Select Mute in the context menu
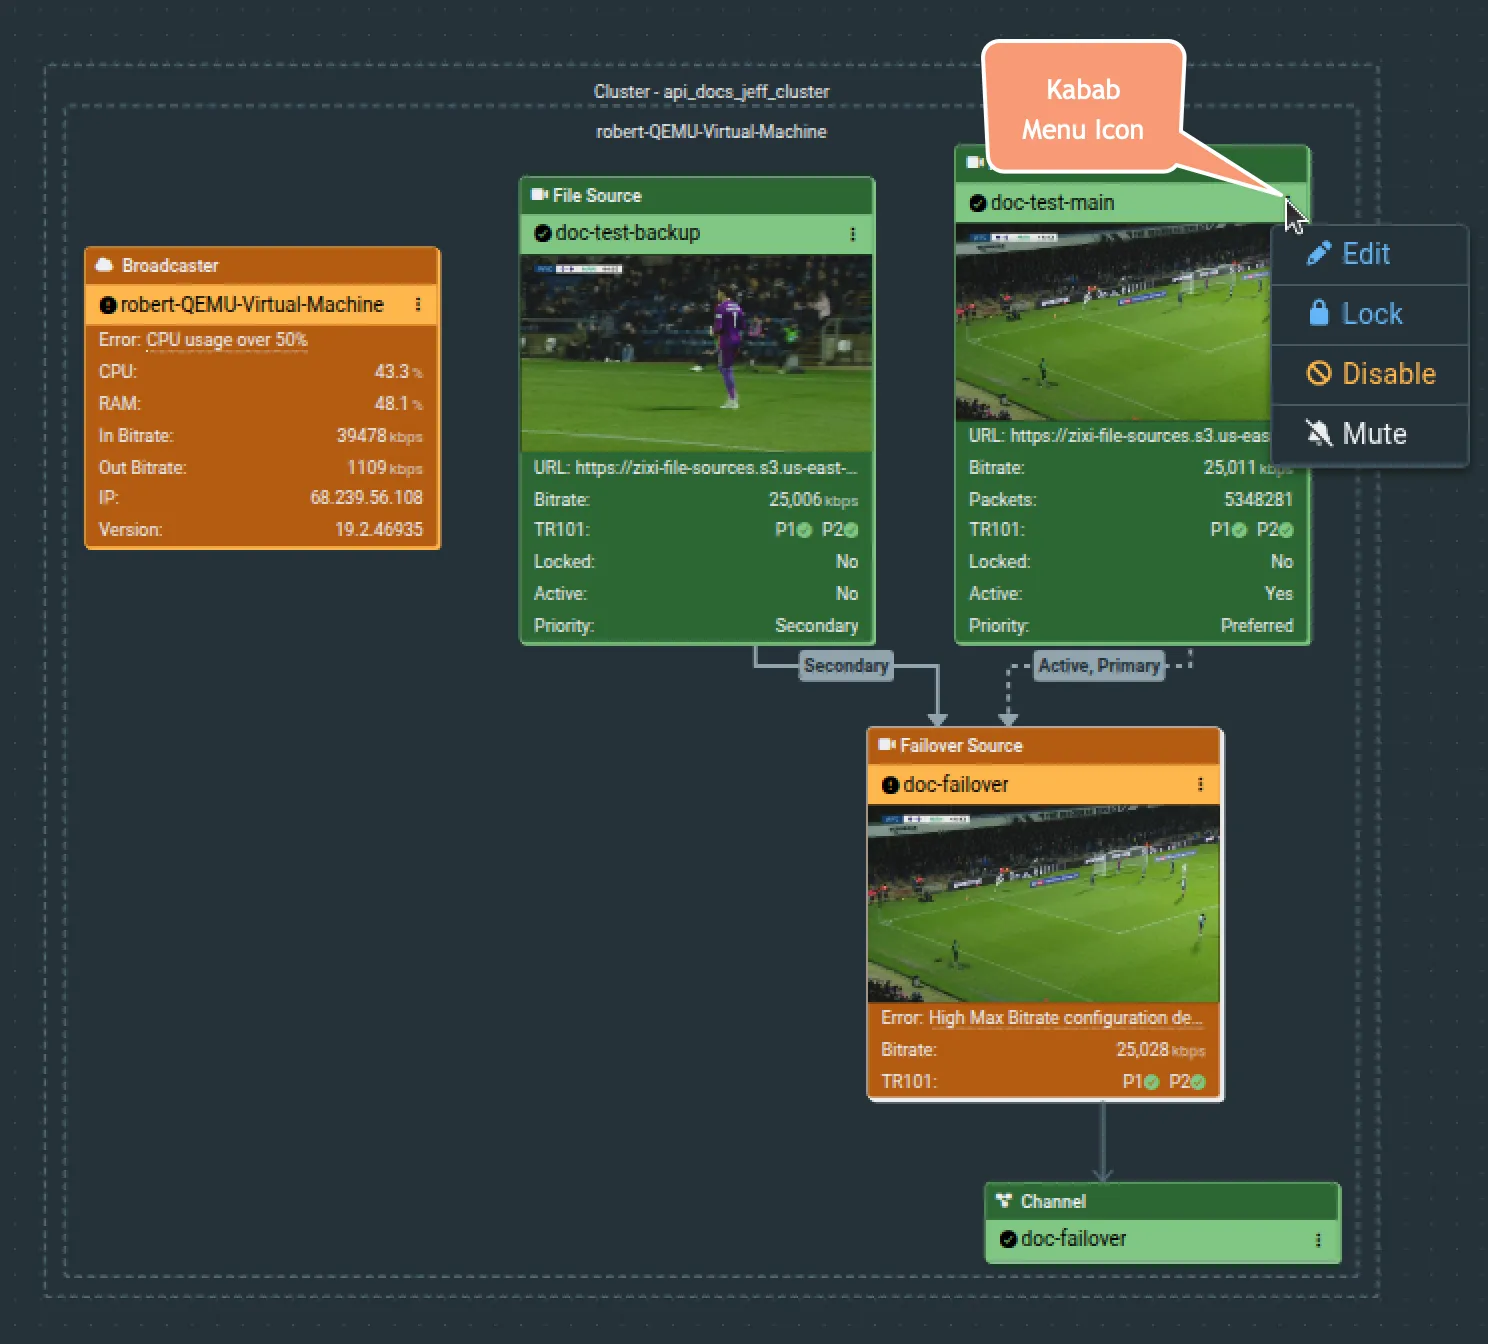 click(x=1369, y=434)
